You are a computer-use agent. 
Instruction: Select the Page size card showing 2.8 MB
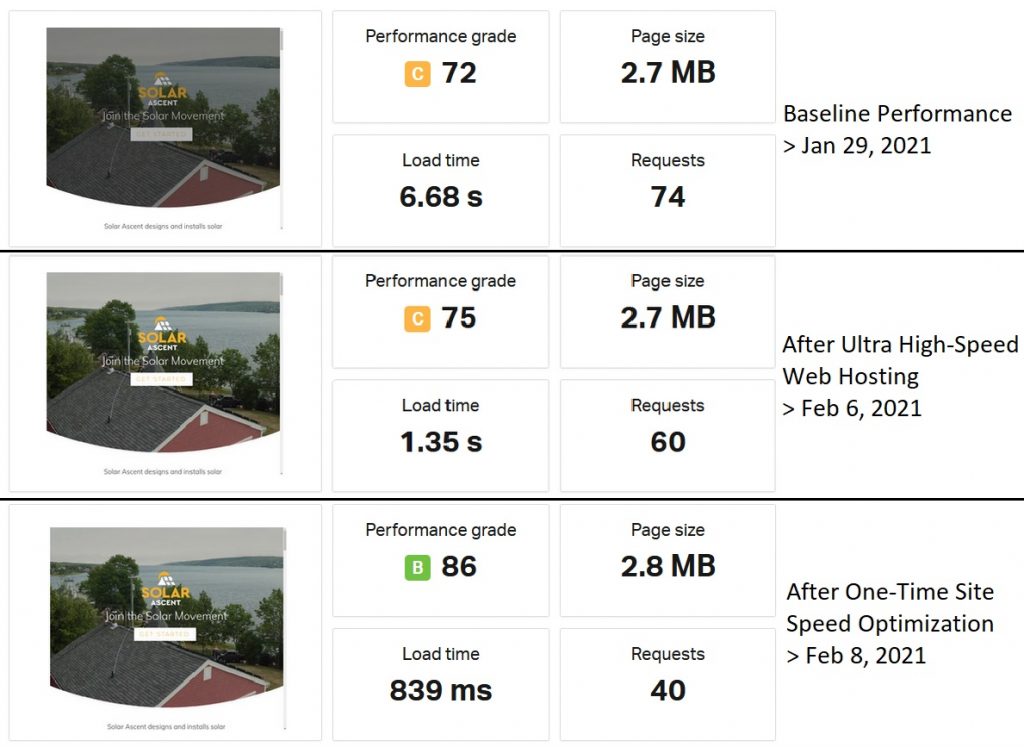point(667,560)
